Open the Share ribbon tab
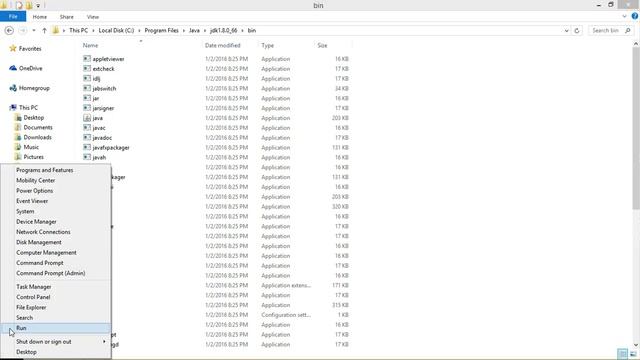Image resolution: width=640 pixels, height=360 pixels. click(67, 17)
